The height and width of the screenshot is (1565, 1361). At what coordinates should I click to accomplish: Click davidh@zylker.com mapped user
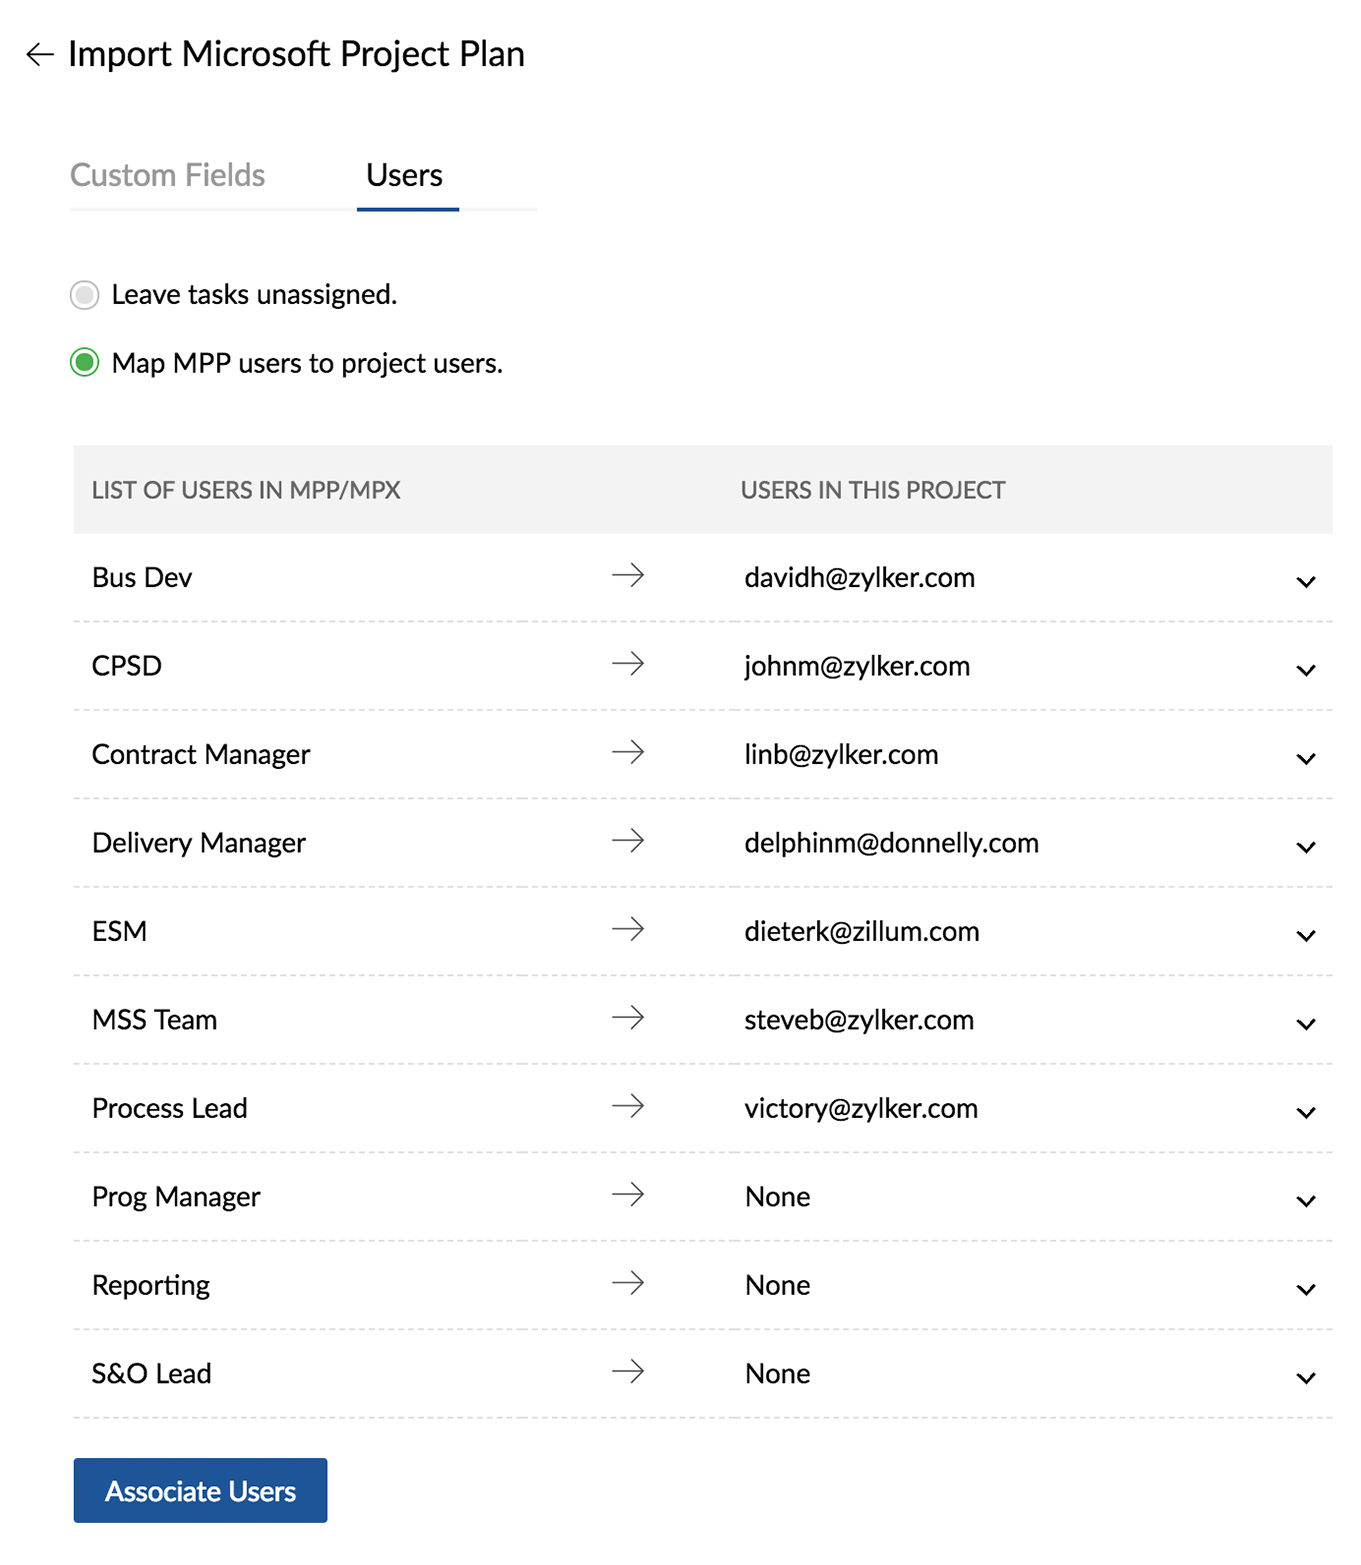point(859,578)
